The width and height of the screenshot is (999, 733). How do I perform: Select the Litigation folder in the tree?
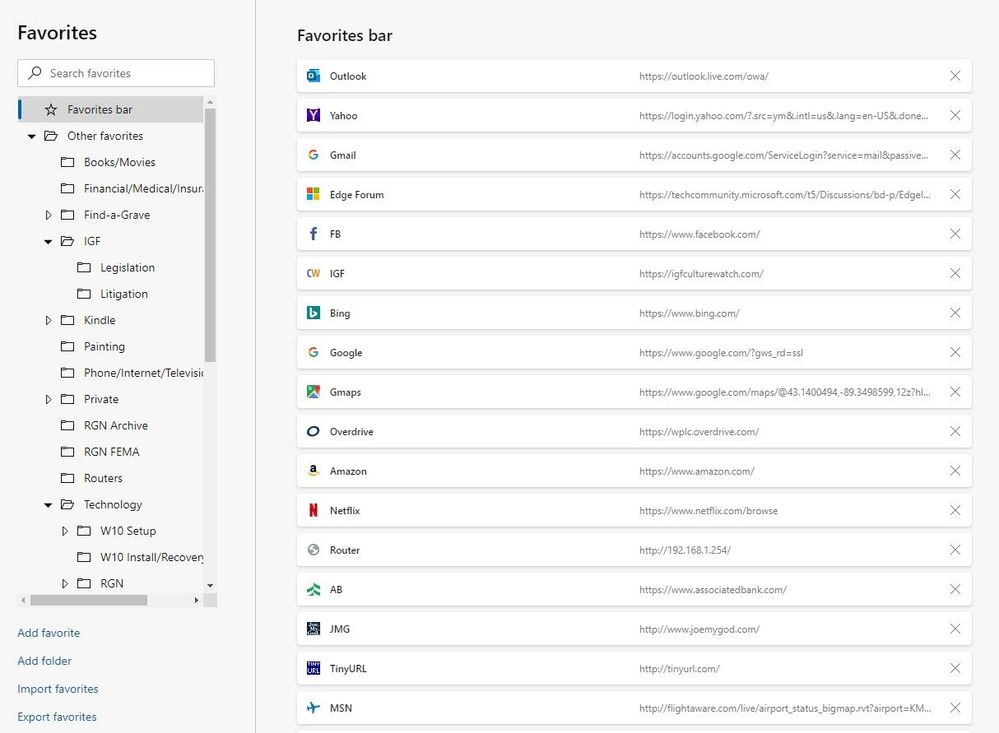pos(125,293)
